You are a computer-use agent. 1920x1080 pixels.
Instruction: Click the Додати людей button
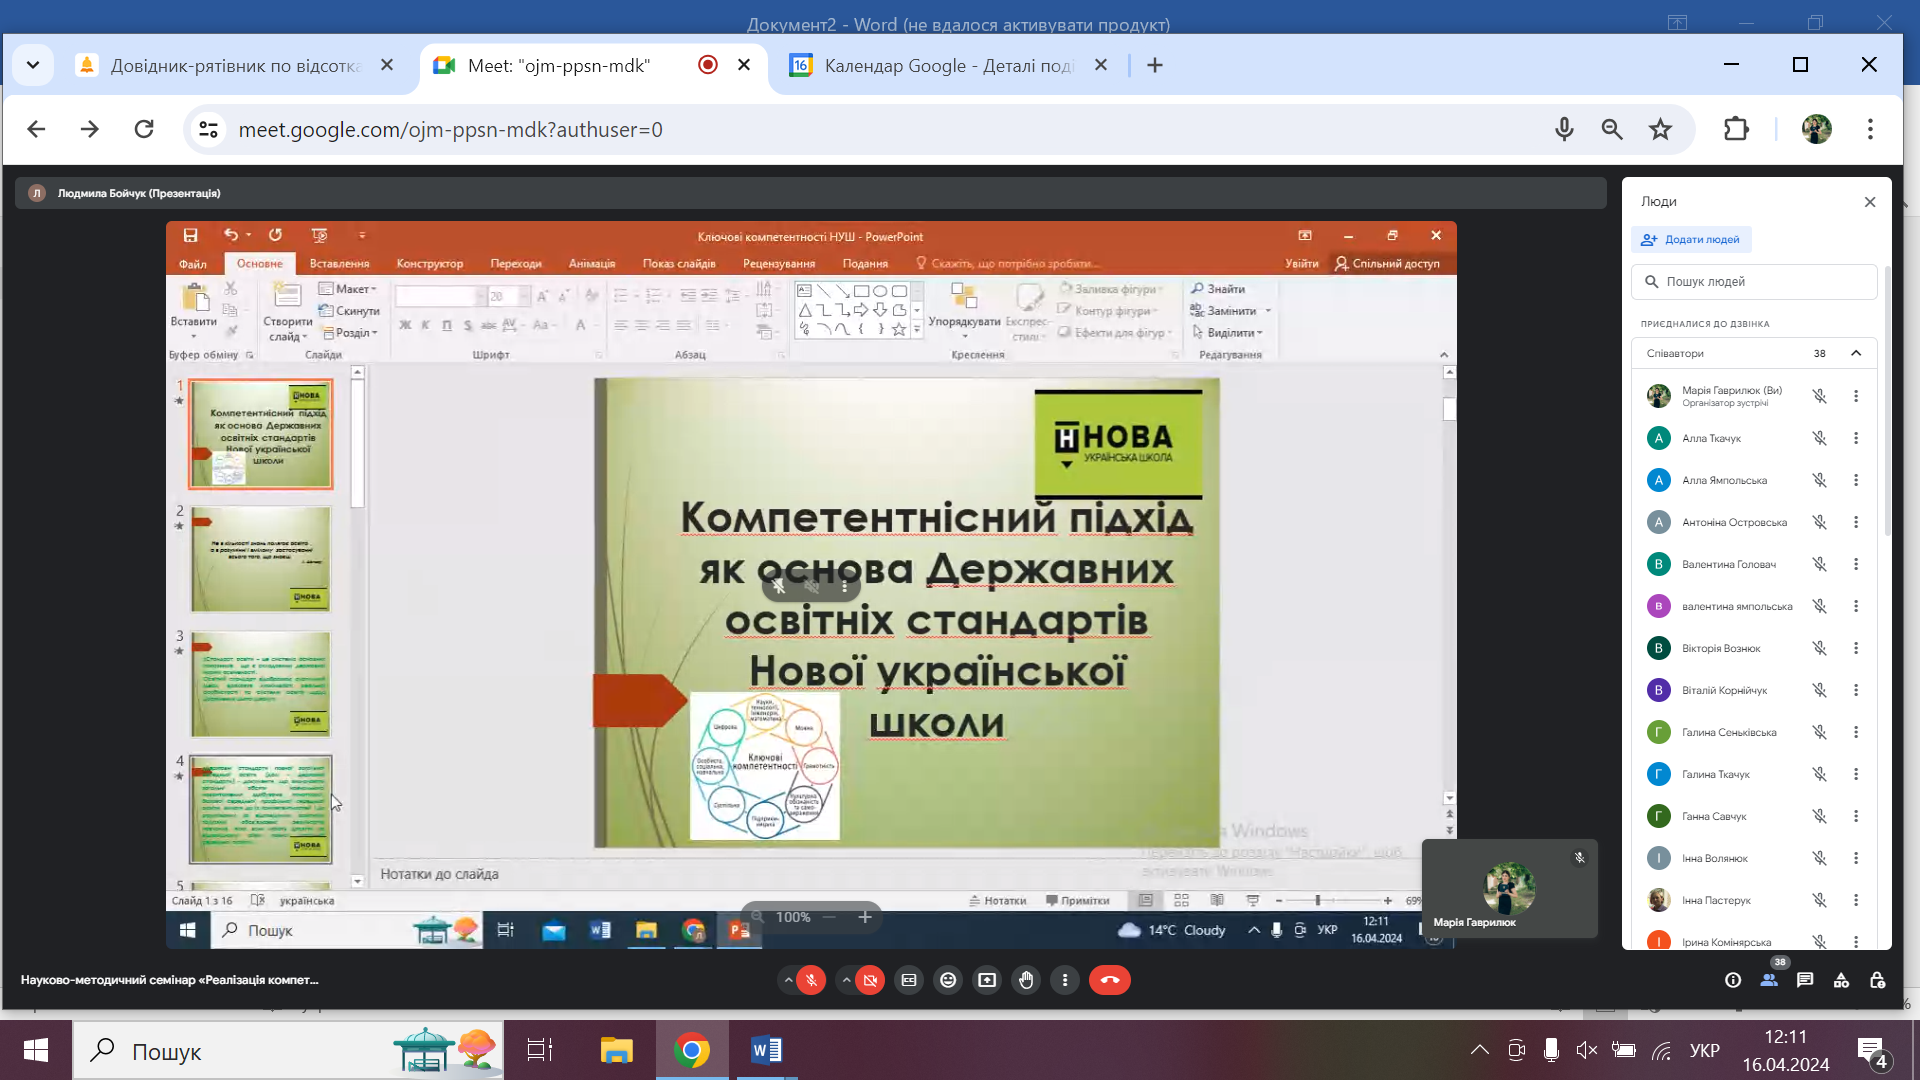[1692, 240]
